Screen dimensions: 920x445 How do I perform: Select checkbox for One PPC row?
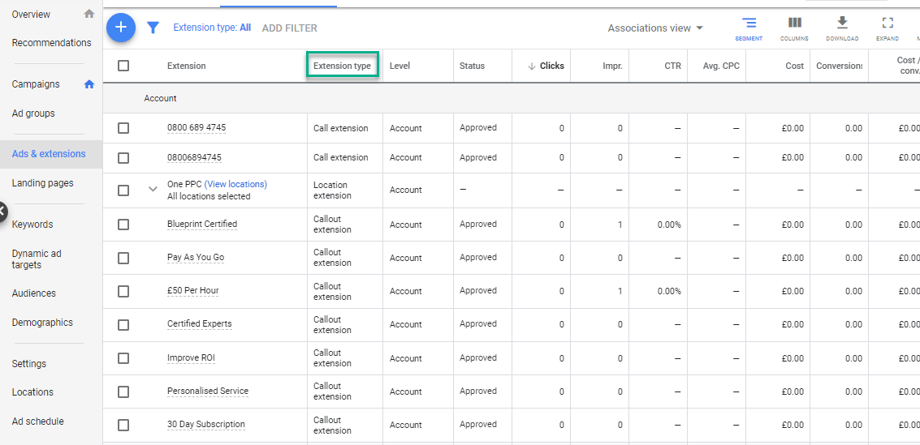[123, 190]
